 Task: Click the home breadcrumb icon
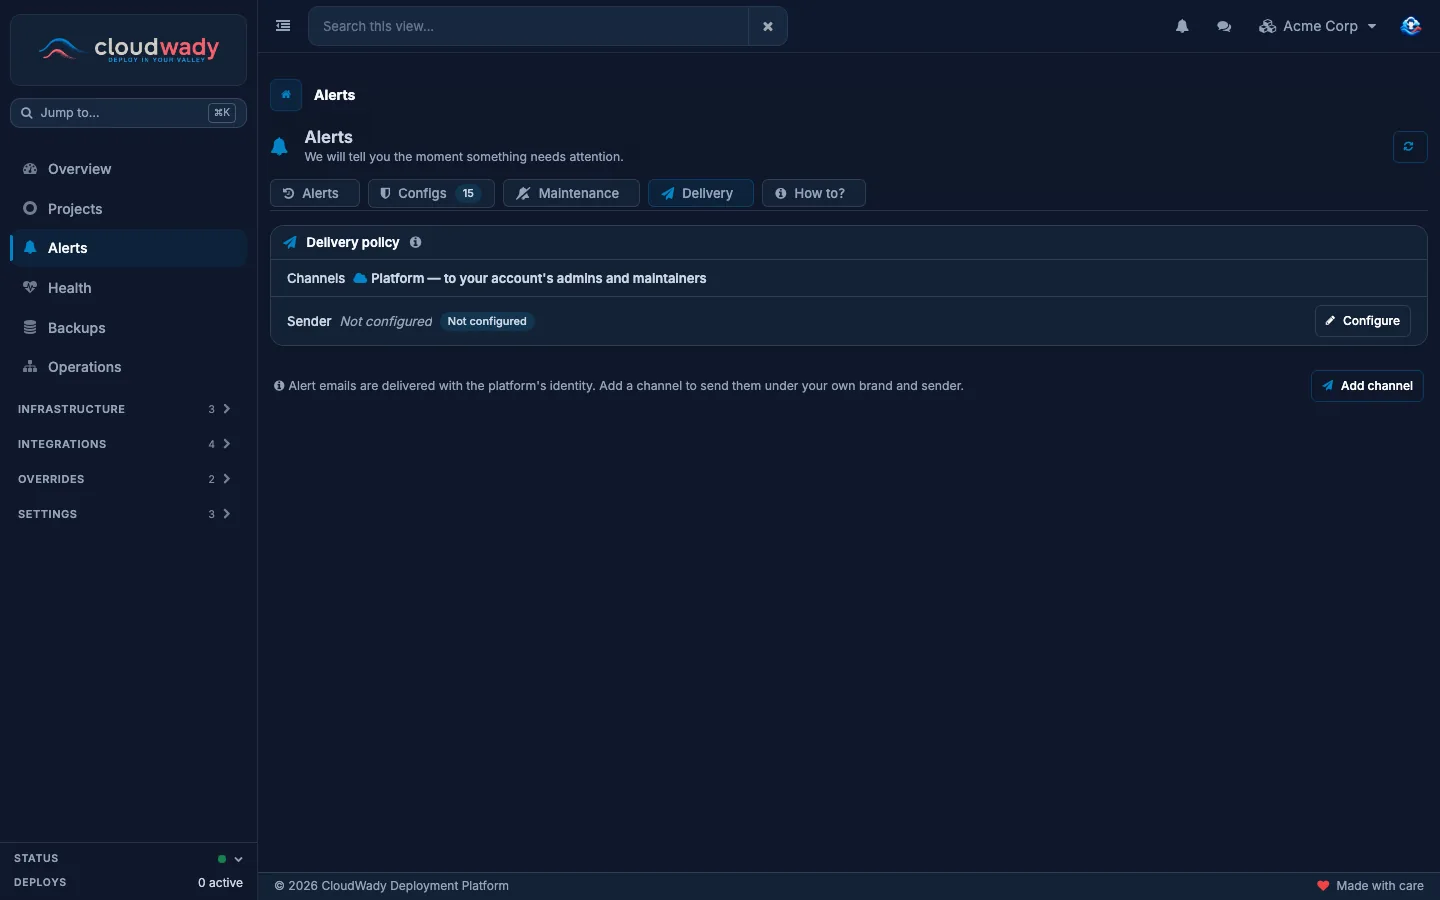tap(286, 95)
